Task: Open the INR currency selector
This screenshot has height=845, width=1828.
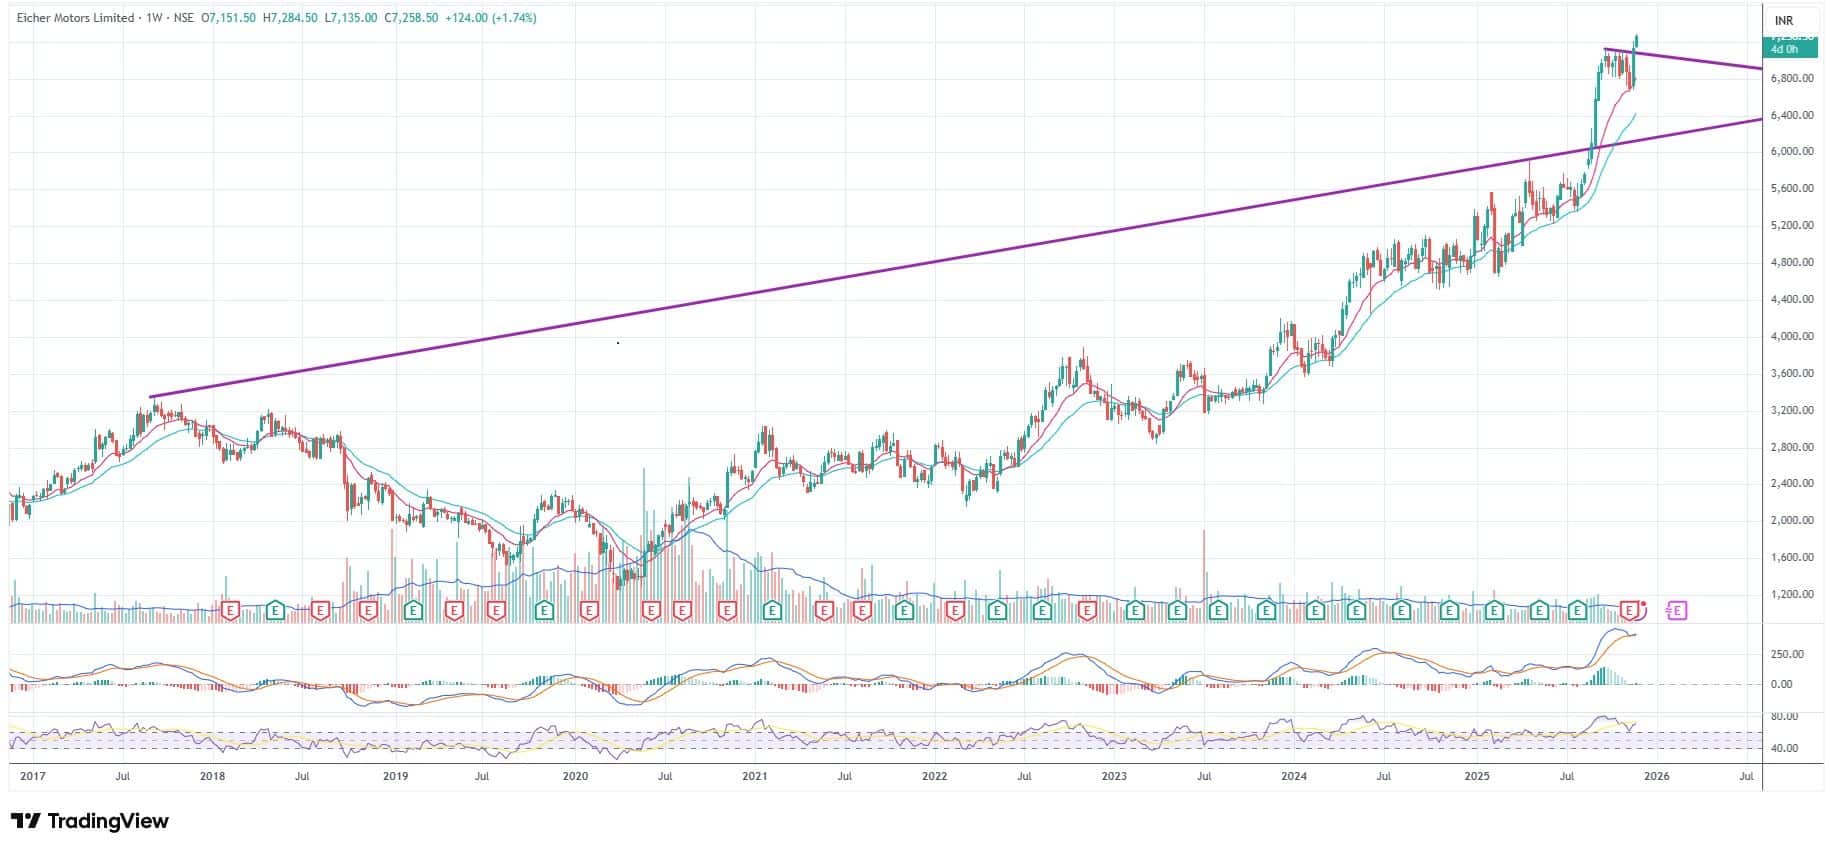Action: click(x=1783, y=20)
